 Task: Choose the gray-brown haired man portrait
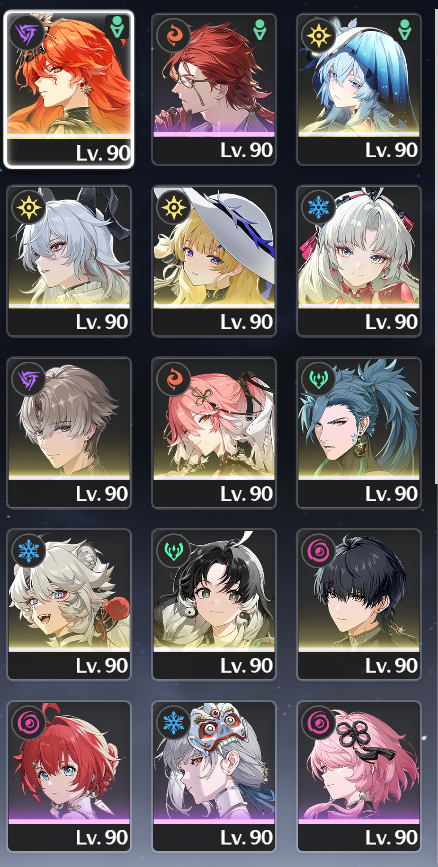click(x=69, y=432)
